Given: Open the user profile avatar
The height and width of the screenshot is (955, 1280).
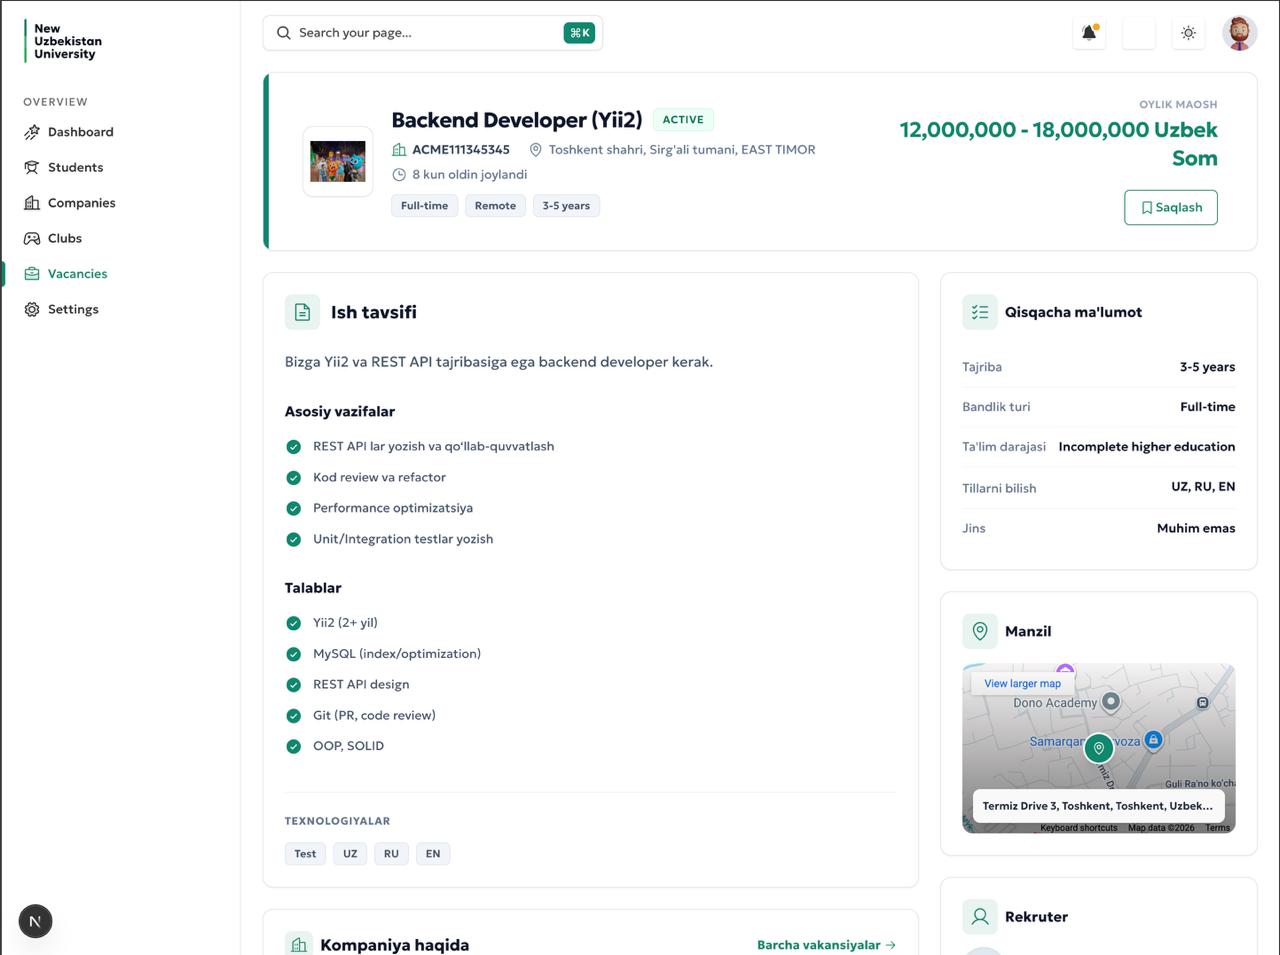Looking at the screenshot, I should 1239,33.
